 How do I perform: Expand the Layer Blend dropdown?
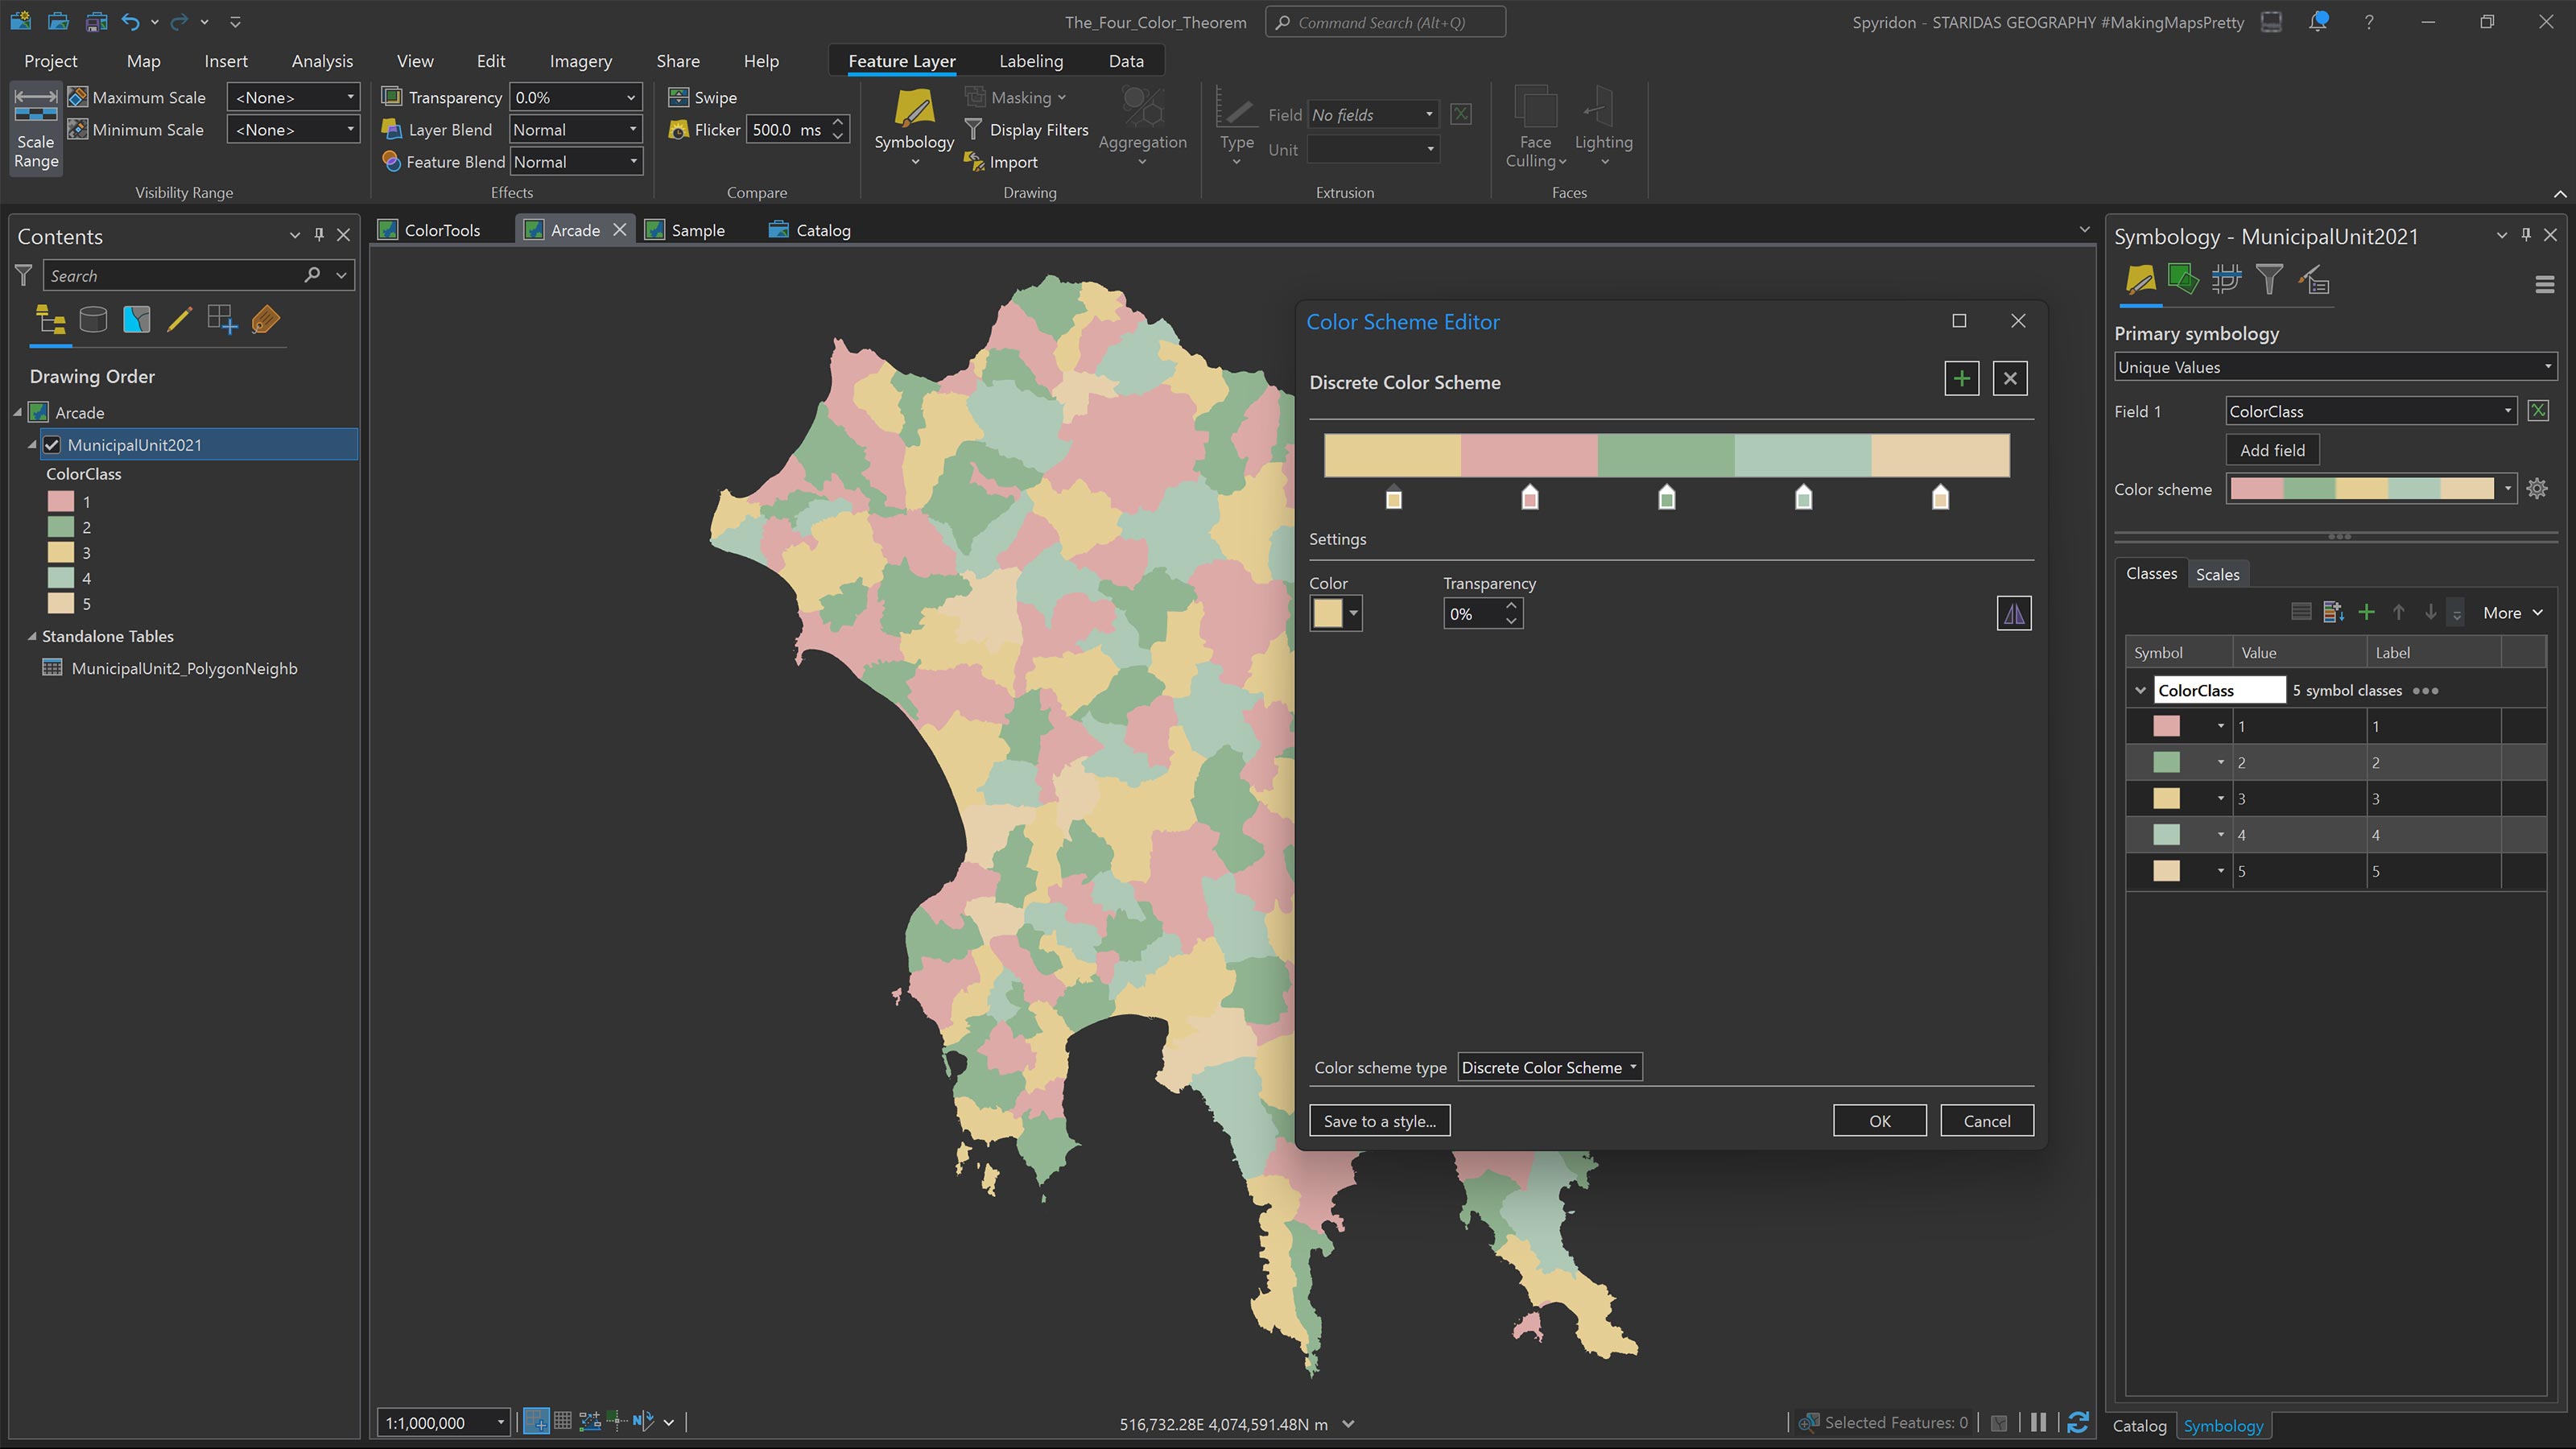[633, 129]
